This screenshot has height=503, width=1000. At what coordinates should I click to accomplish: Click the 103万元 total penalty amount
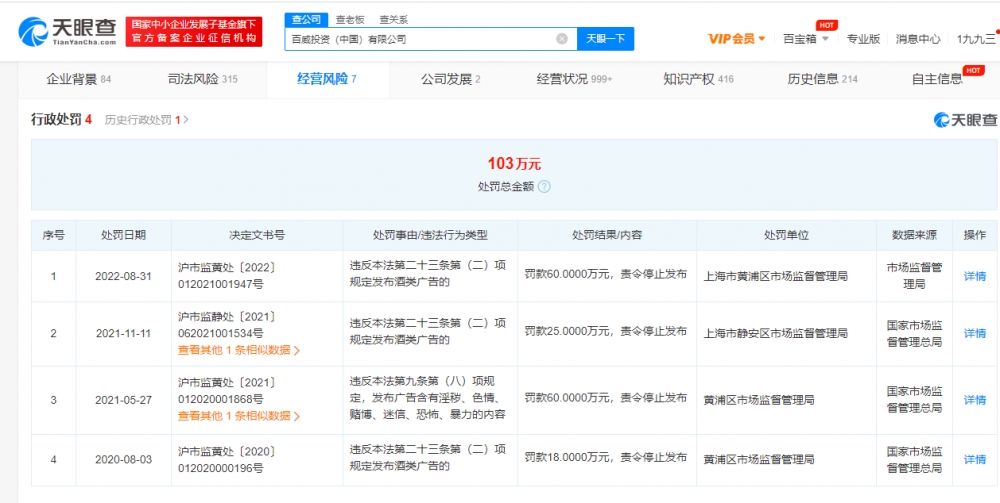514,164
